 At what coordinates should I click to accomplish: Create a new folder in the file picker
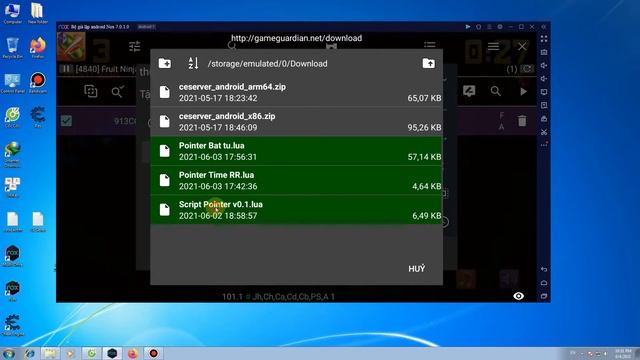point(165,63)
